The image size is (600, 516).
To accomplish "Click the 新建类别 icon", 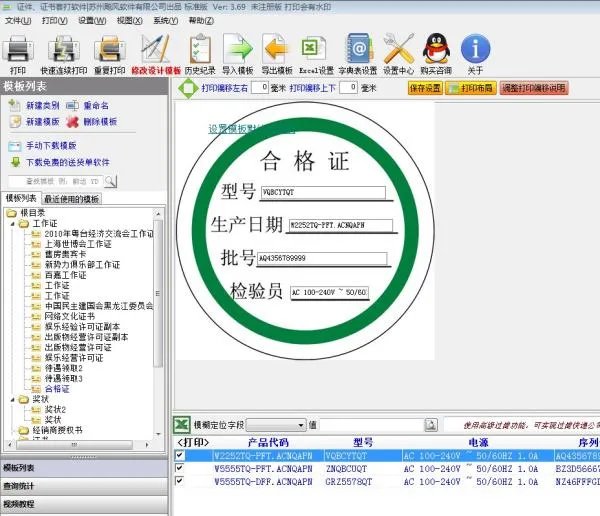I will (14, 105).
